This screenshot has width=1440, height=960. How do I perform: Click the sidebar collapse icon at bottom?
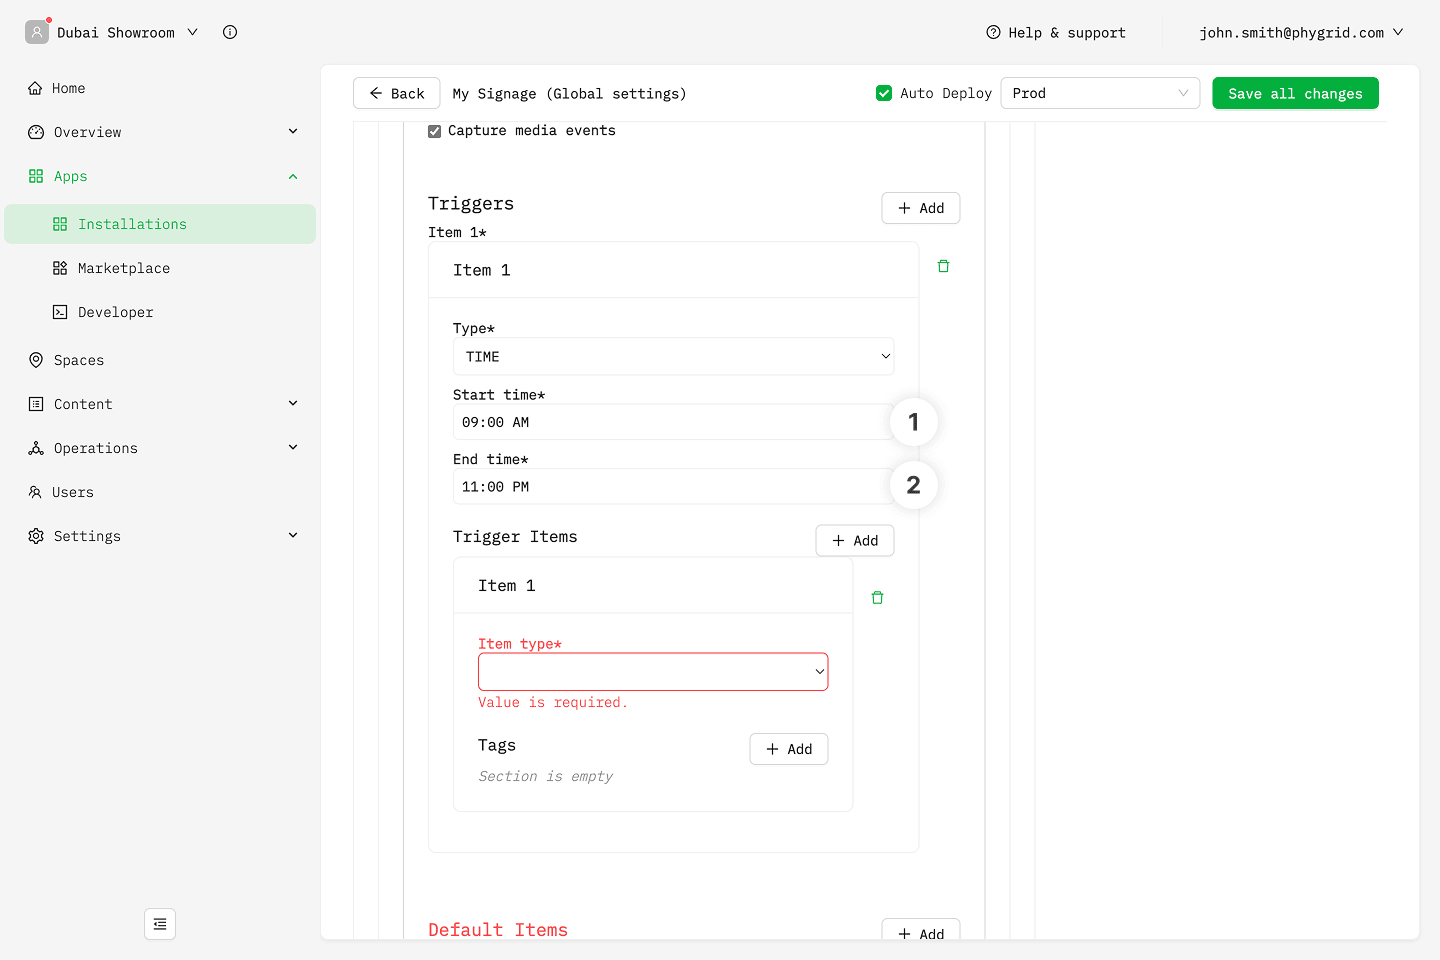(x=160, y=924)
